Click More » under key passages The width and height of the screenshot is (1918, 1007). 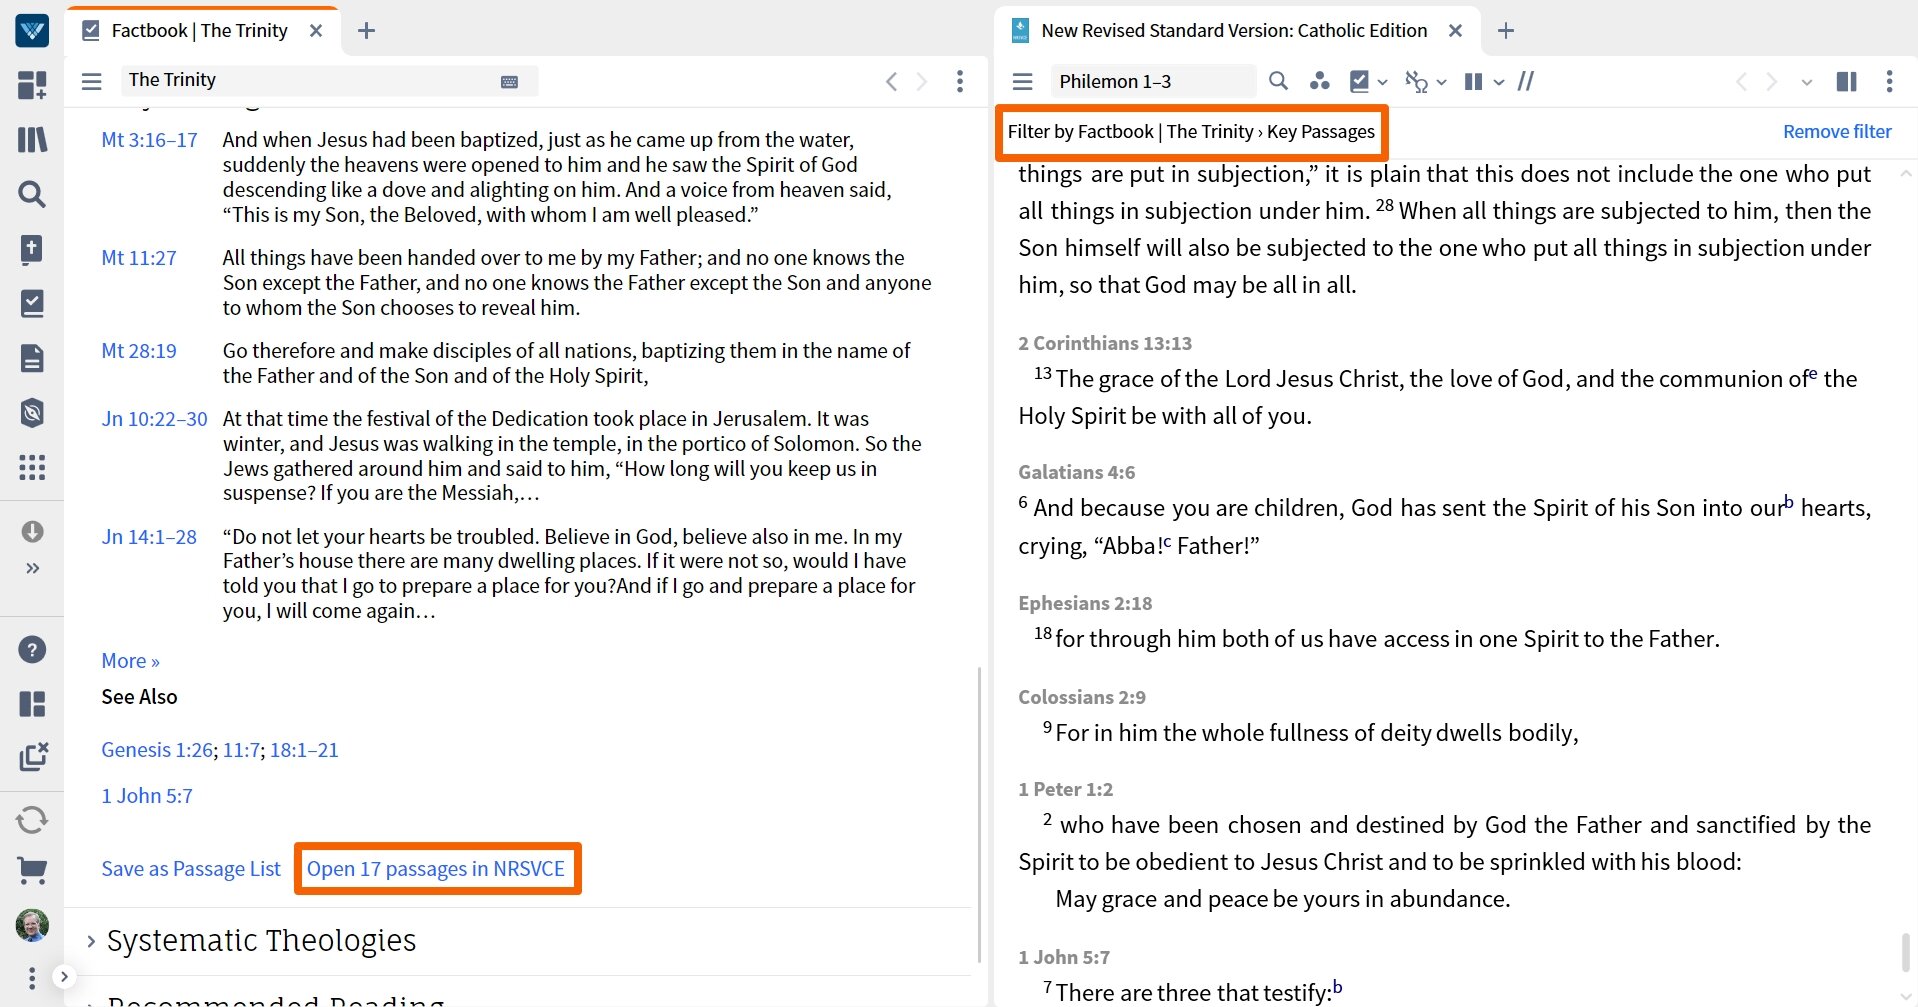point(130,661)
